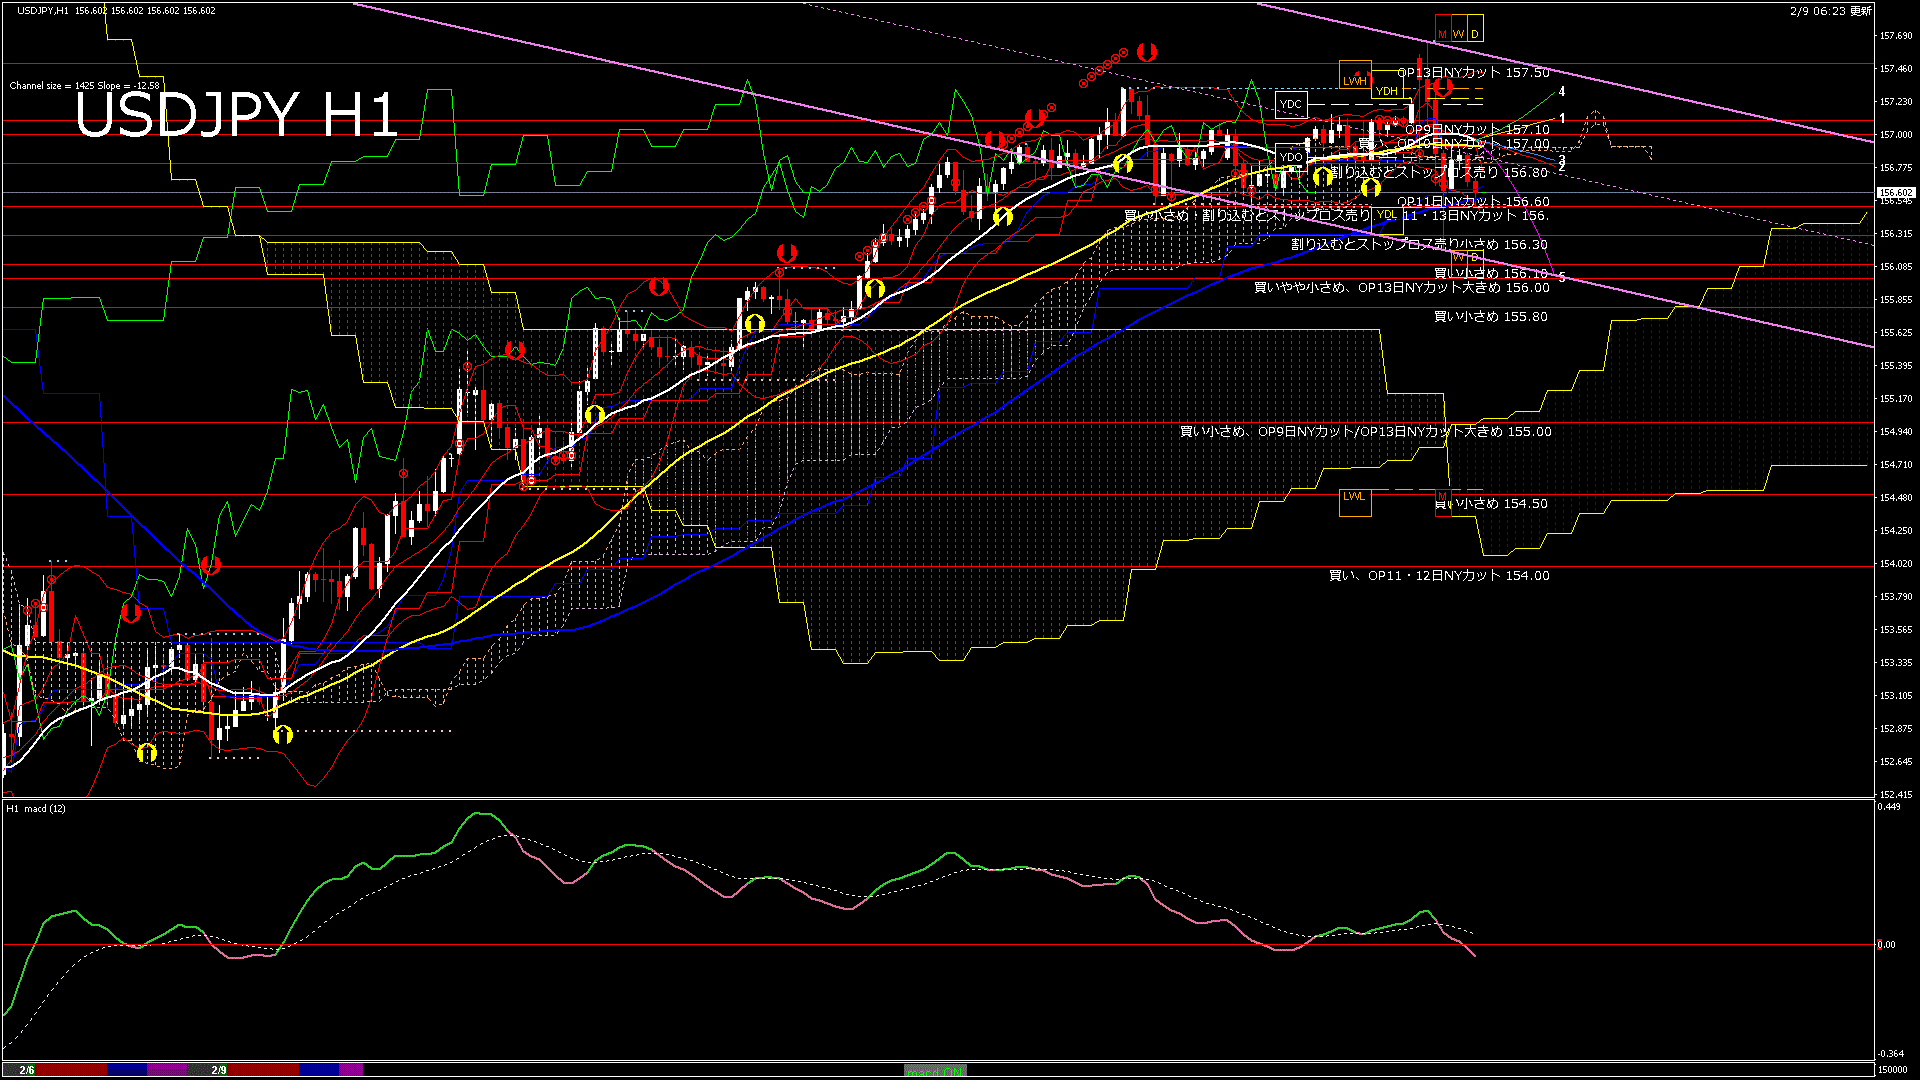This screenshot has width=1920, height=1080.
Task: Click the H1 macd (12) indicator label
Action: 37,808
